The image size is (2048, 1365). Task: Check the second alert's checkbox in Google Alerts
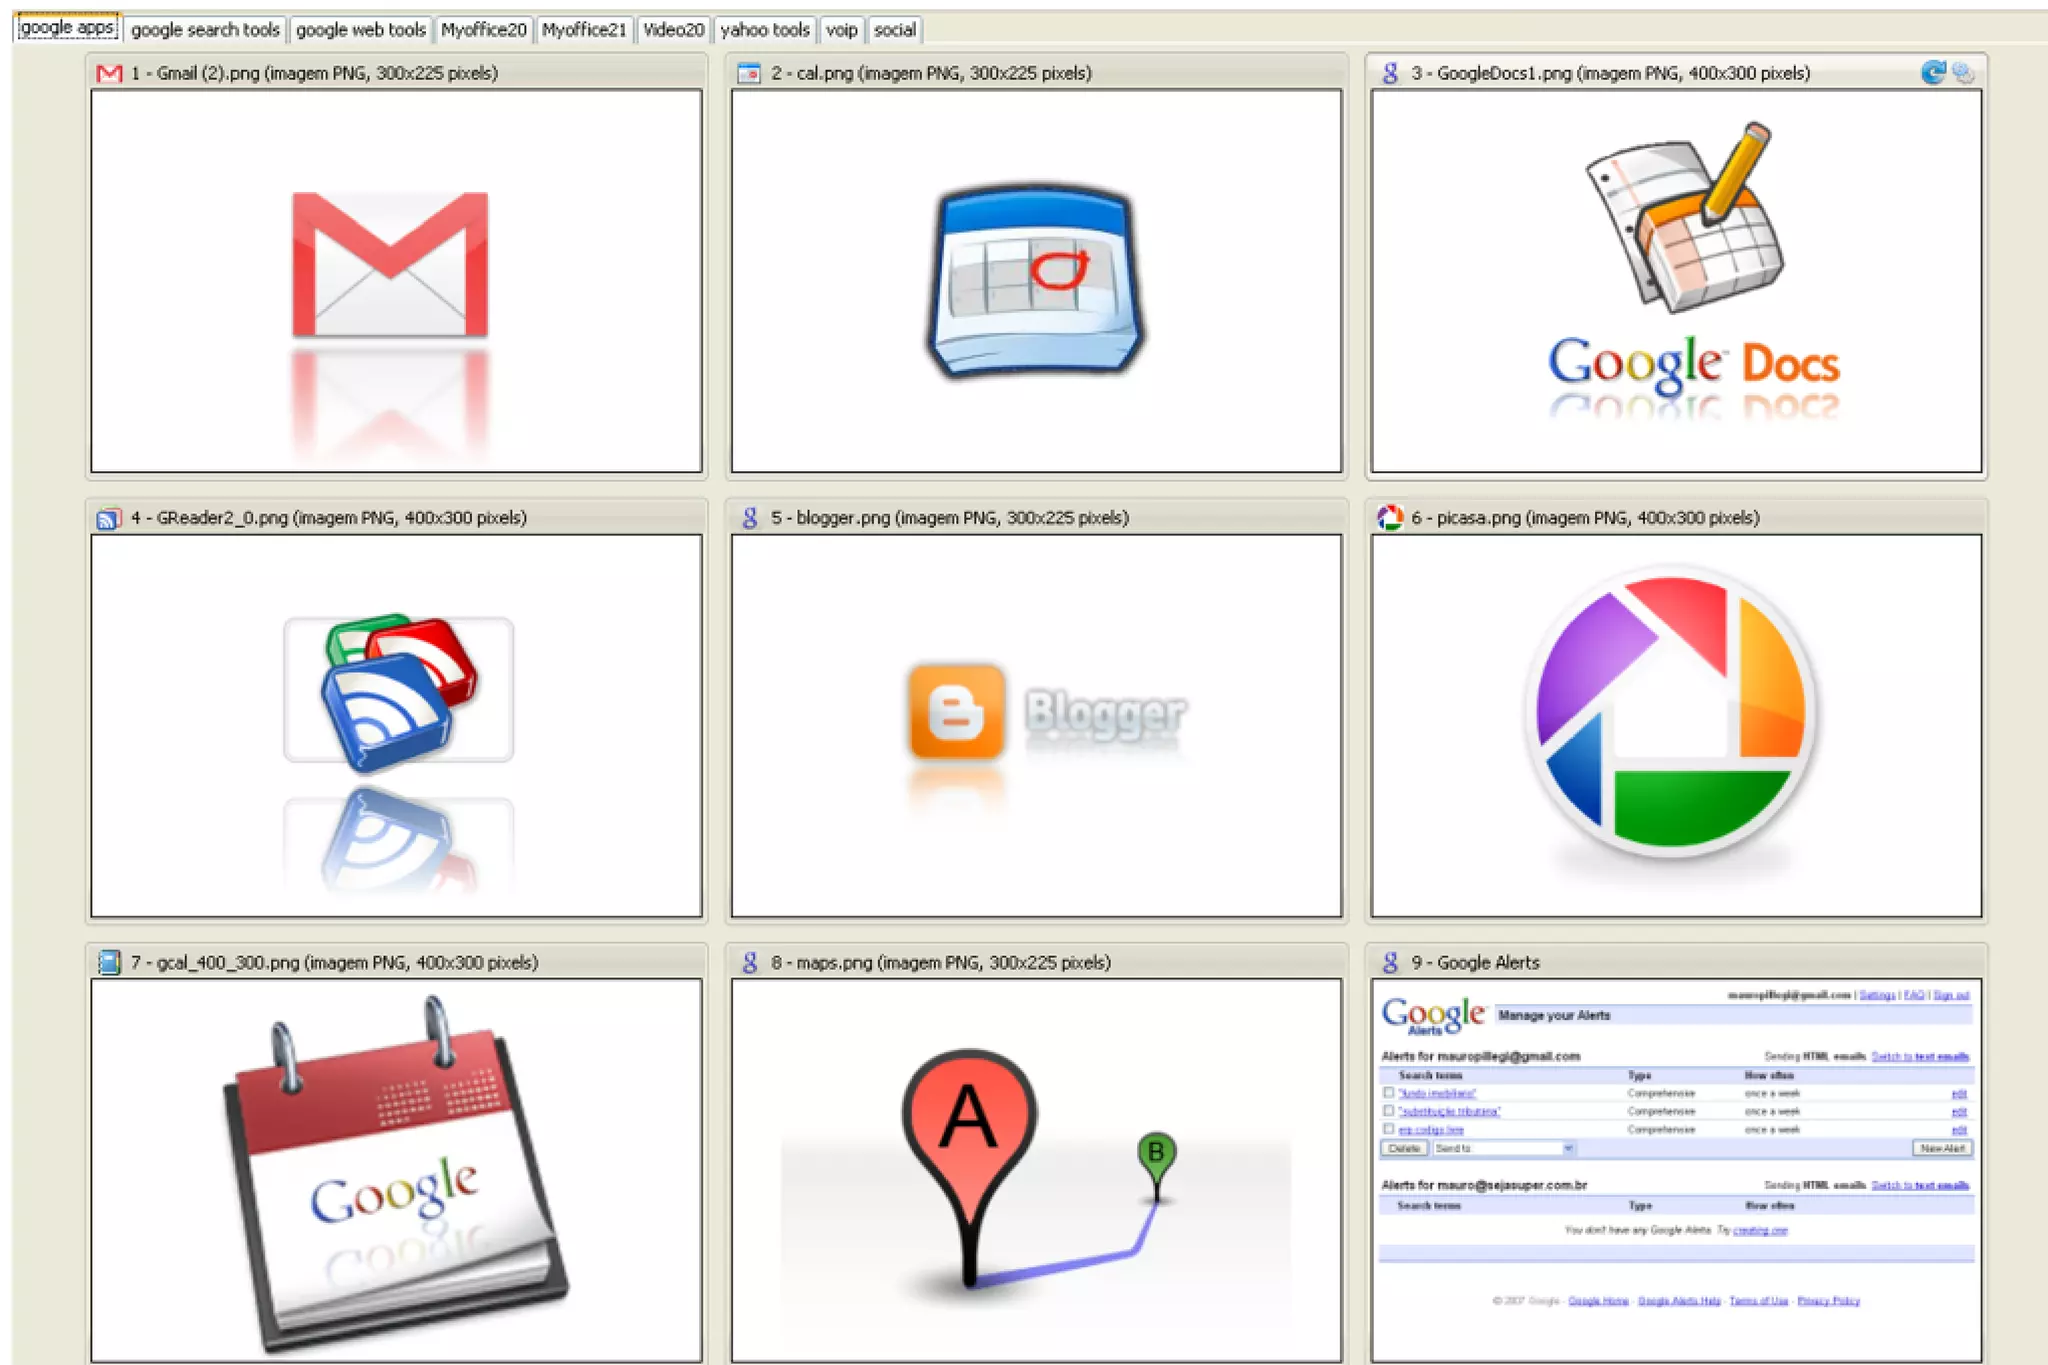point(1388,1111)
